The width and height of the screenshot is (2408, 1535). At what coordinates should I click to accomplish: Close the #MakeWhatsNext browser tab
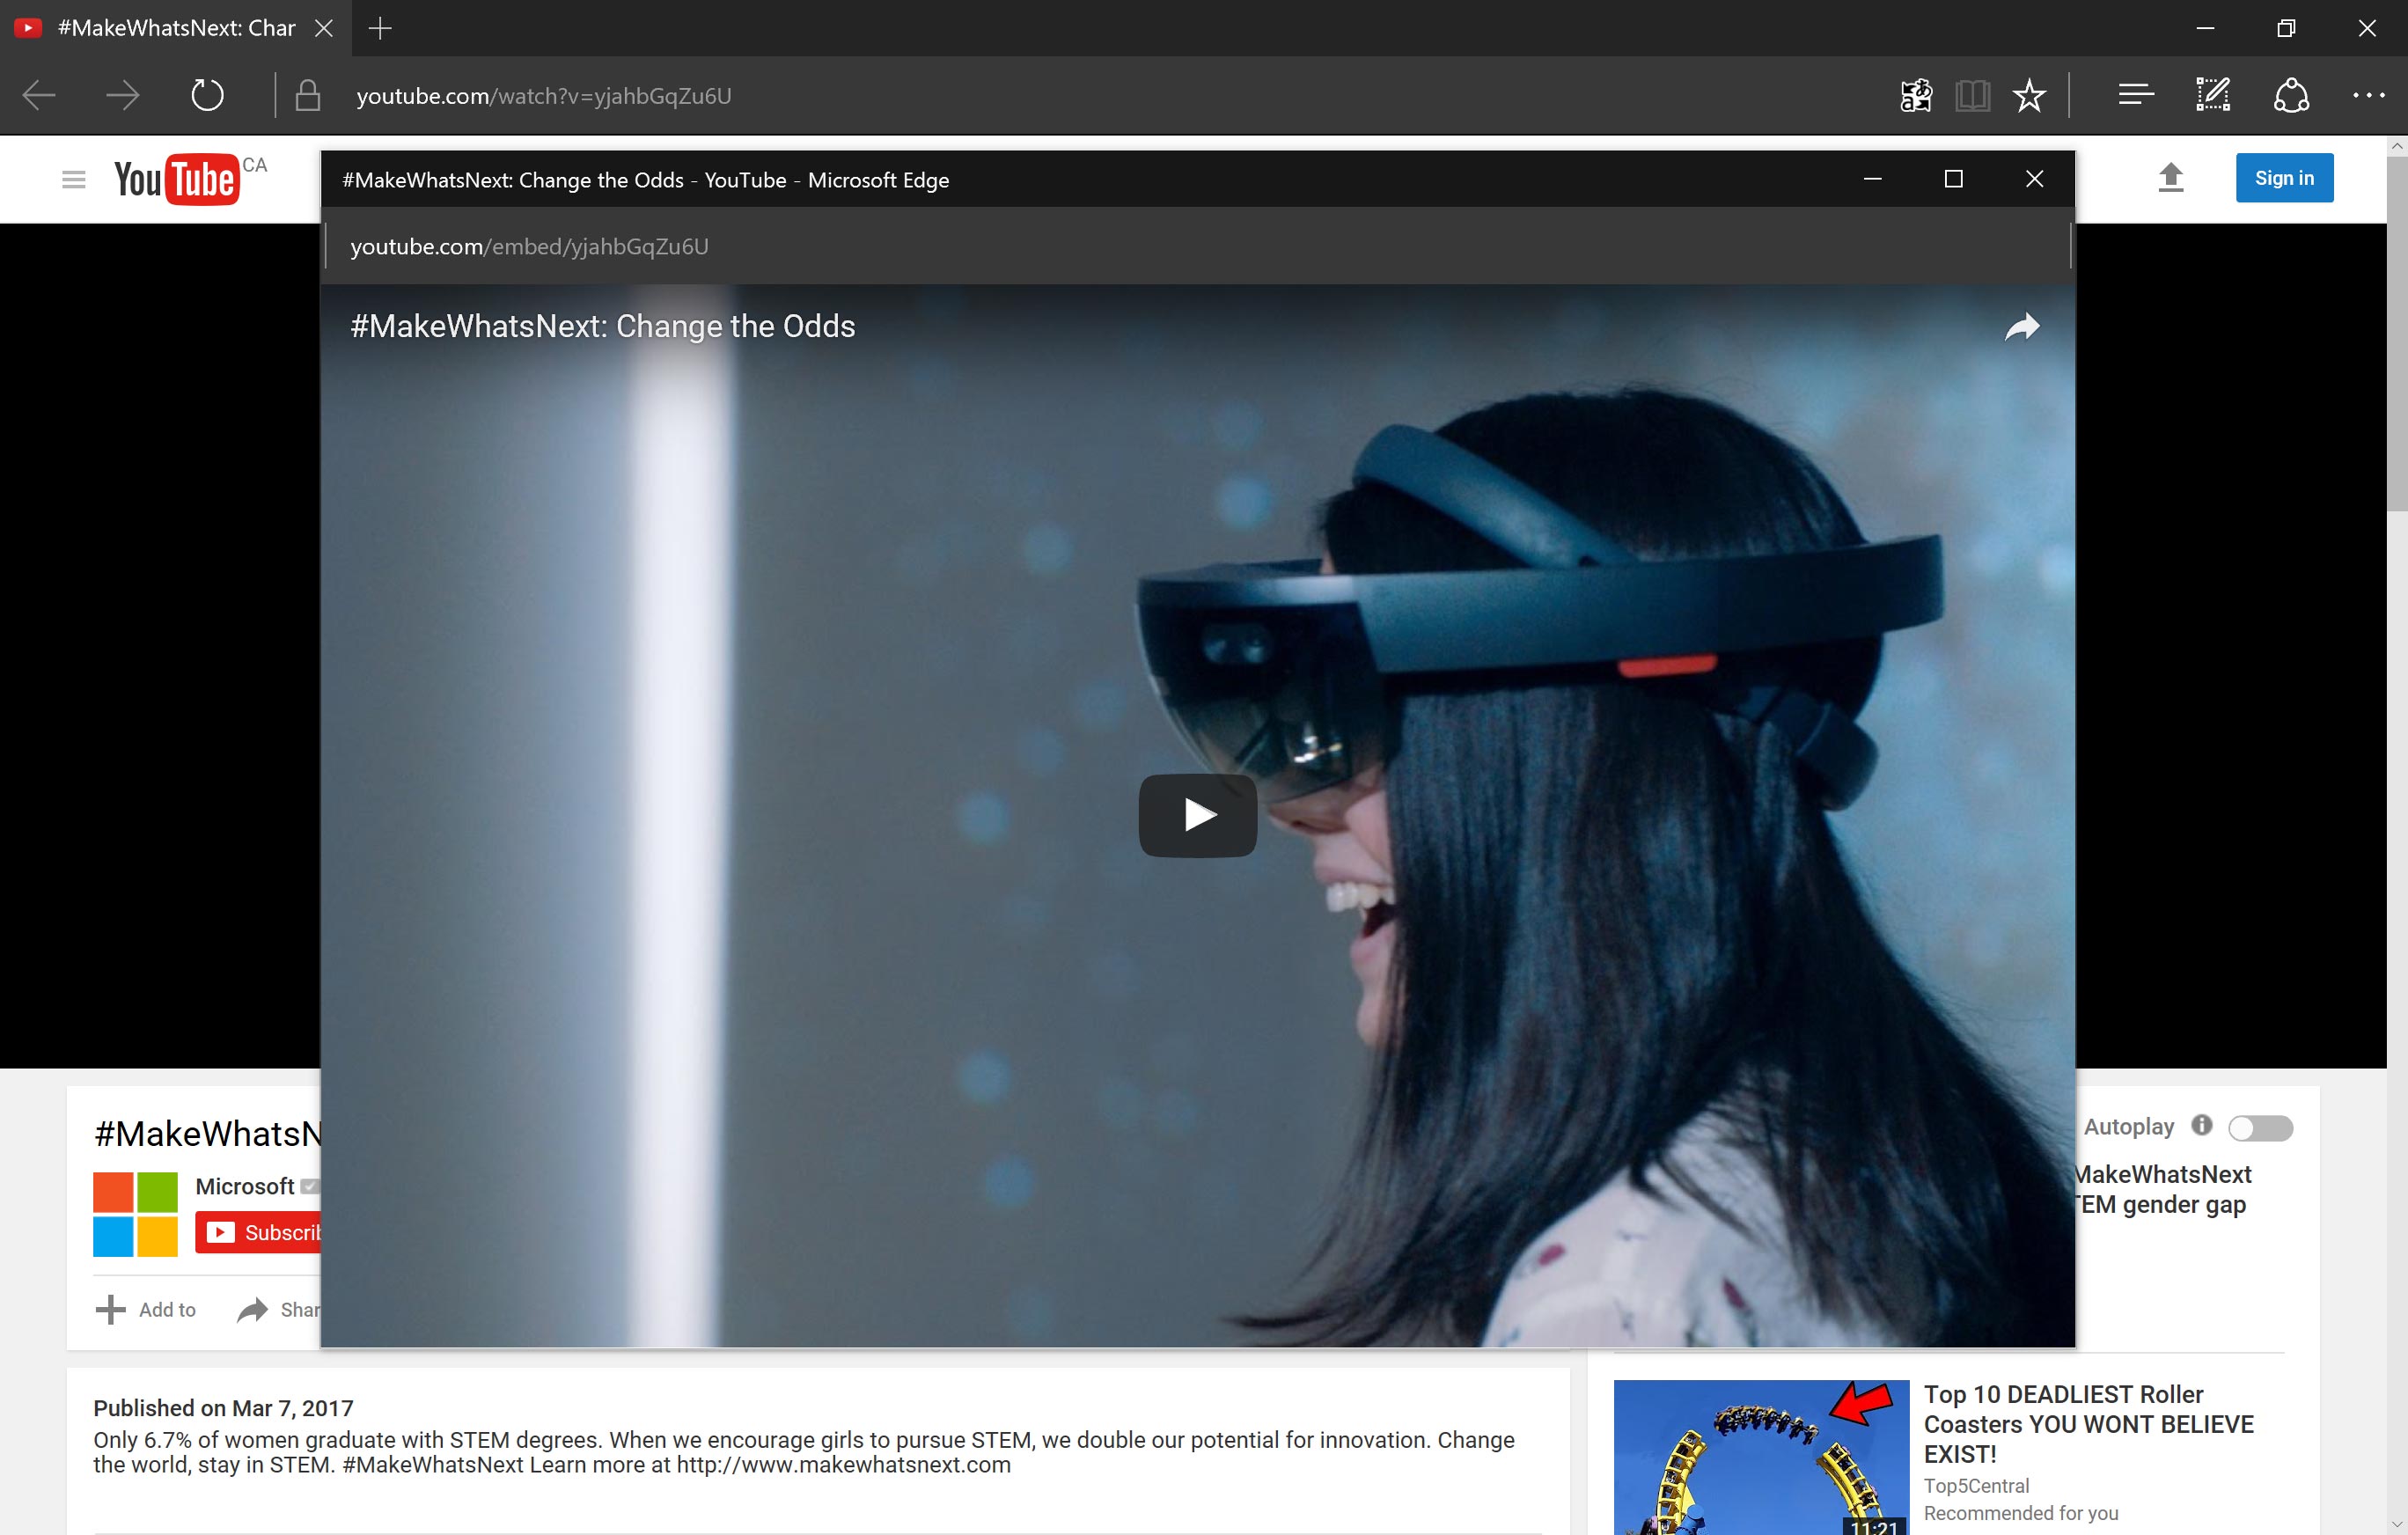pyautogui.click(x=324, y=28)
